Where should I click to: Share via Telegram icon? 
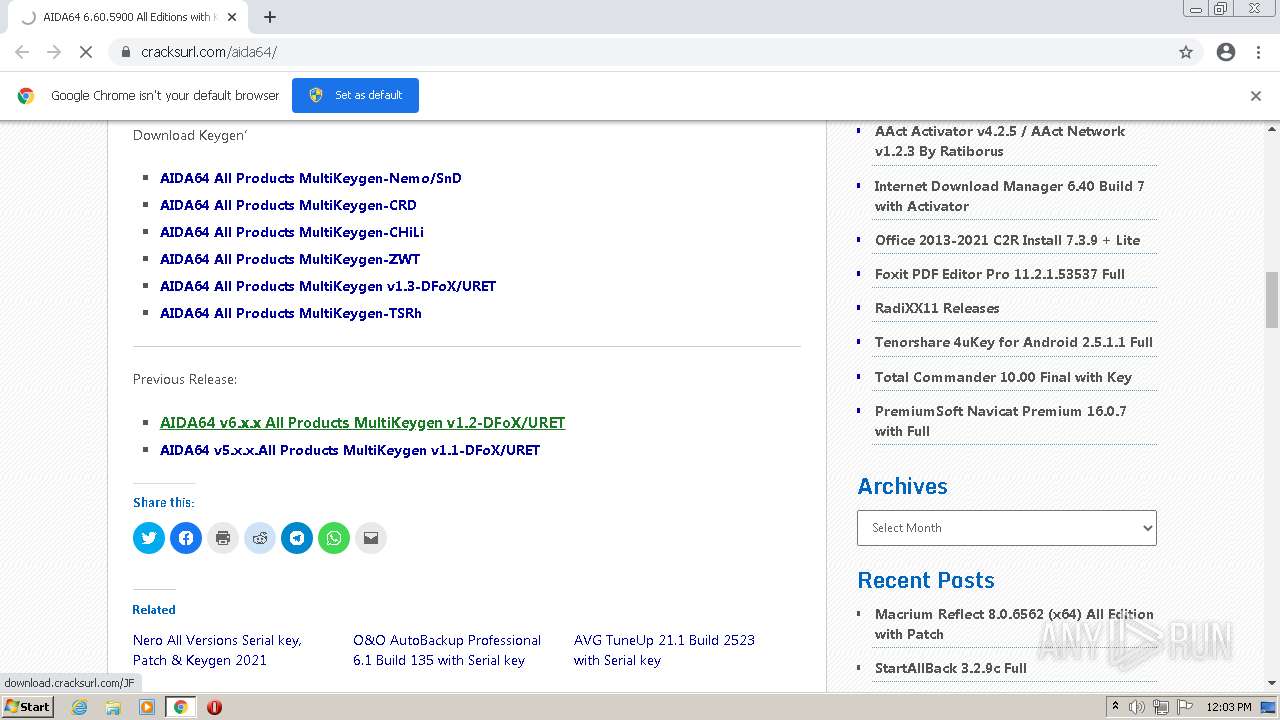coord(297,538)
